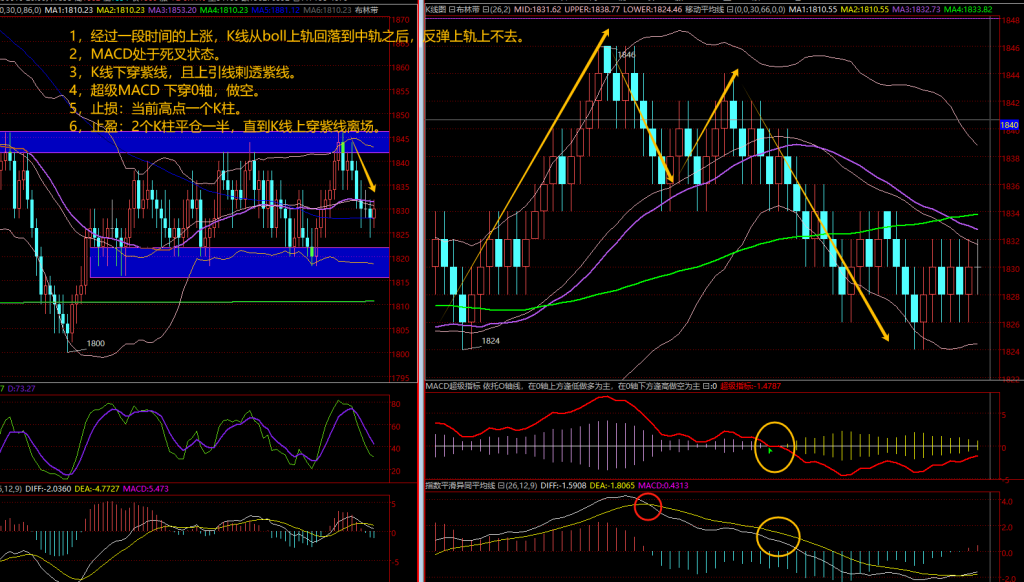Click the 1846 high price label
The width and height of the screenshot is (1024, 582).
coord(626,55)
